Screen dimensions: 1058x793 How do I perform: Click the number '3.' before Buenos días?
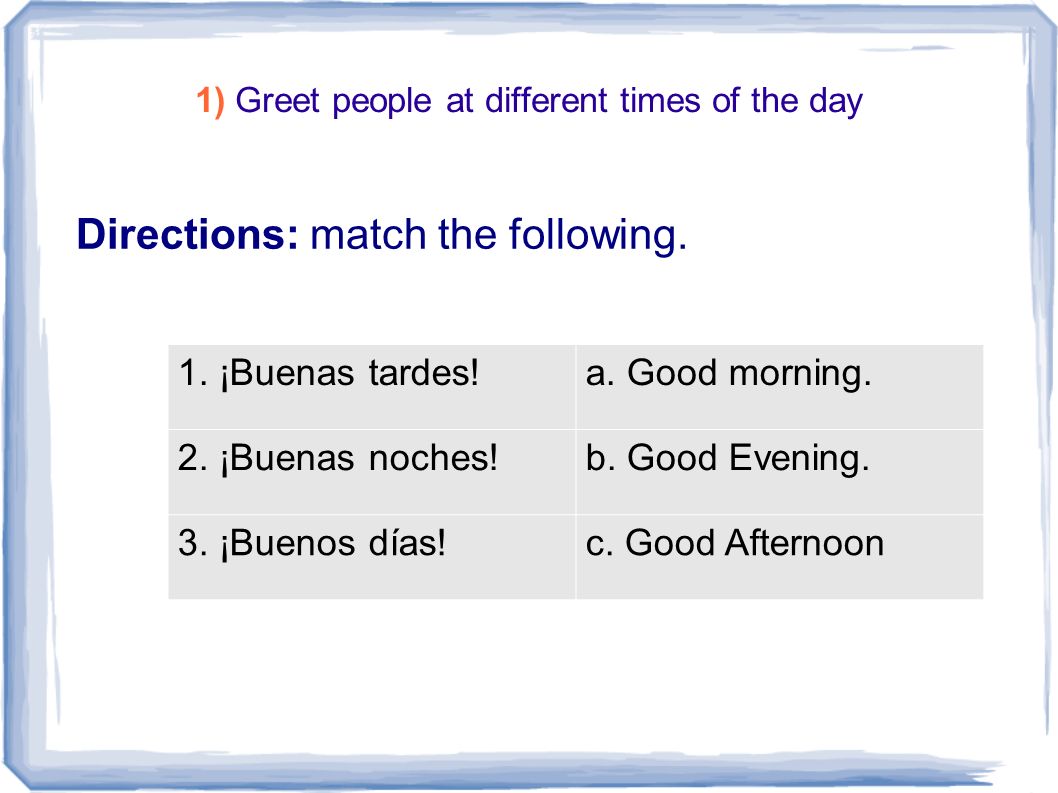pos(193,543)
